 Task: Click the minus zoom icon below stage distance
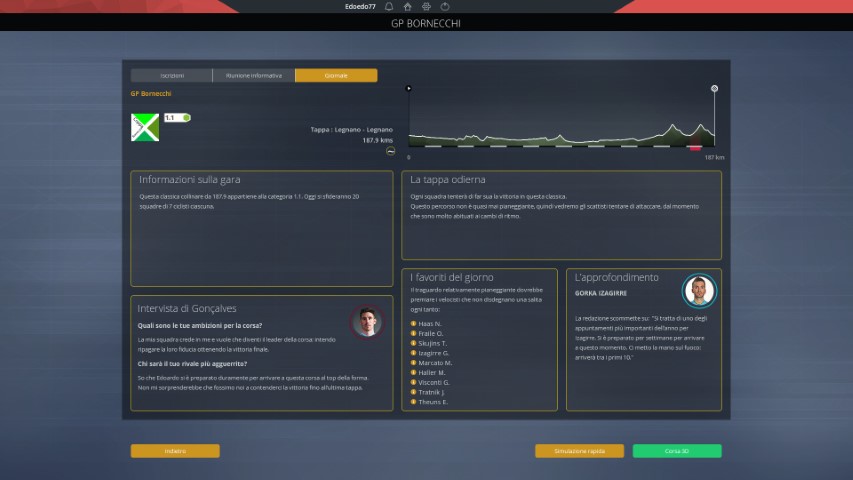point(390,151)
